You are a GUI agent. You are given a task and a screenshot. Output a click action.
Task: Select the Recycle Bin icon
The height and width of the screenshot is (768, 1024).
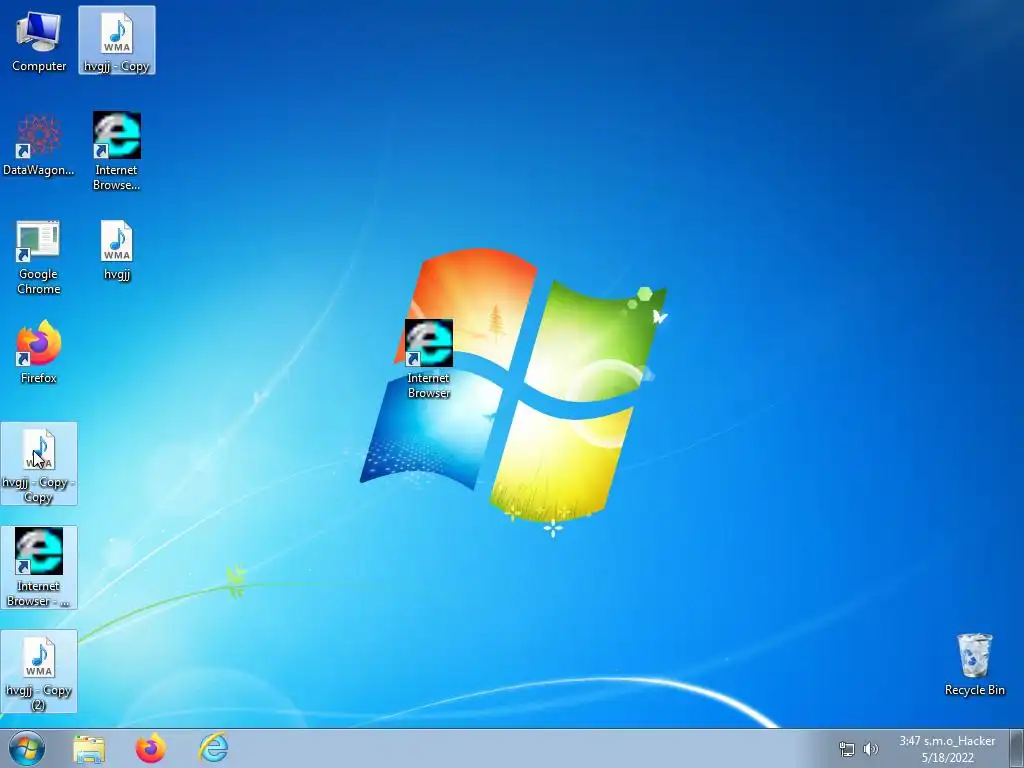coord(974,664)
